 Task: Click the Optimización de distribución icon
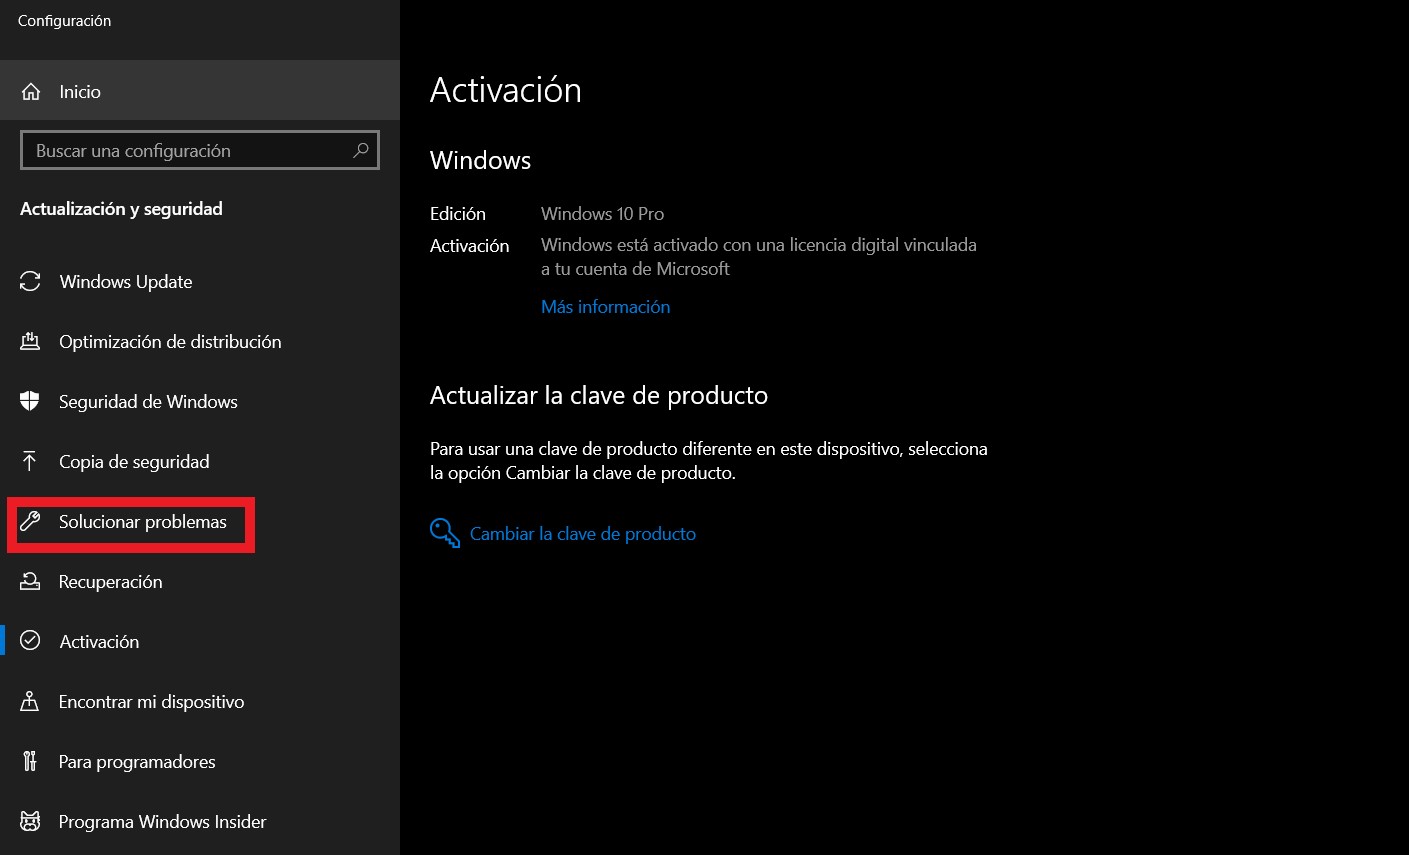[30, 342]
